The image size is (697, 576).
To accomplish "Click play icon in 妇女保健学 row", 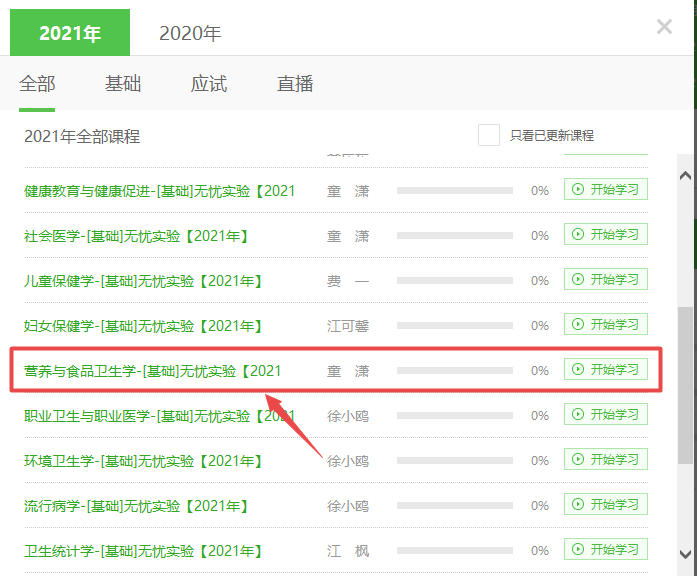I will click(577, 325).
